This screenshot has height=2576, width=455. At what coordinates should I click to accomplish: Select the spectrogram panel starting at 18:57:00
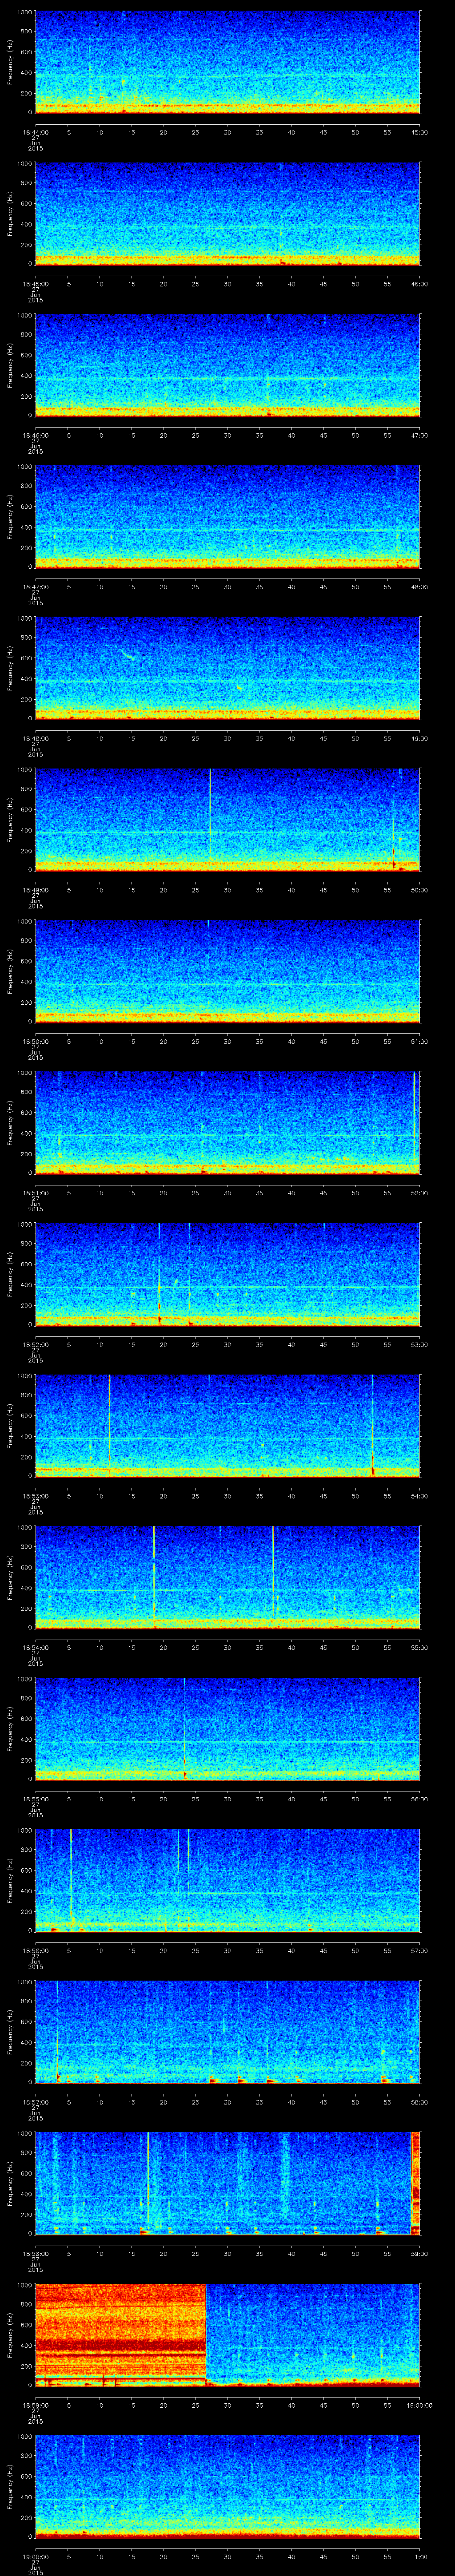point(227,2032)
